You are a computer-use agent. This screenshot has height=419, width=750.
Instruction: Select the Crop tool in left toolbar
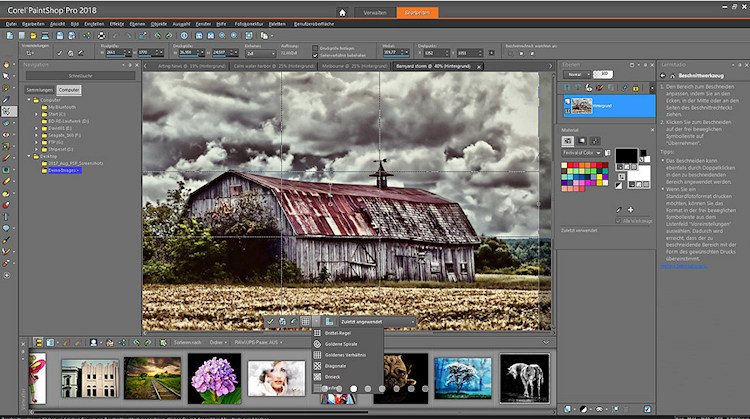pyautogui.click(x=8, y=110)
